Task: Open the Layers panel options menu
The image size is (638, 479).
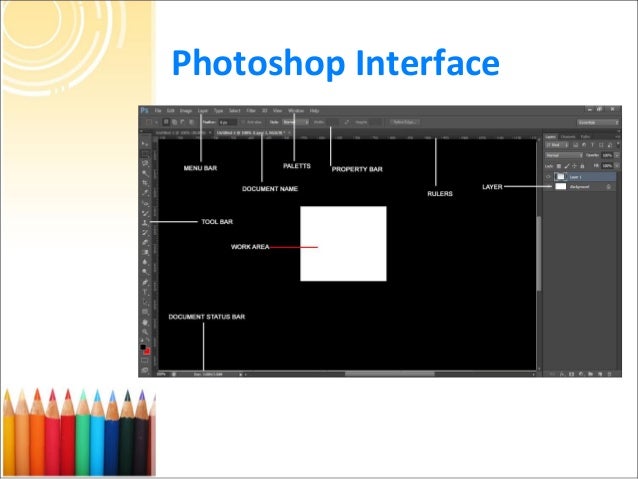Action: click(x=618, y=137)
